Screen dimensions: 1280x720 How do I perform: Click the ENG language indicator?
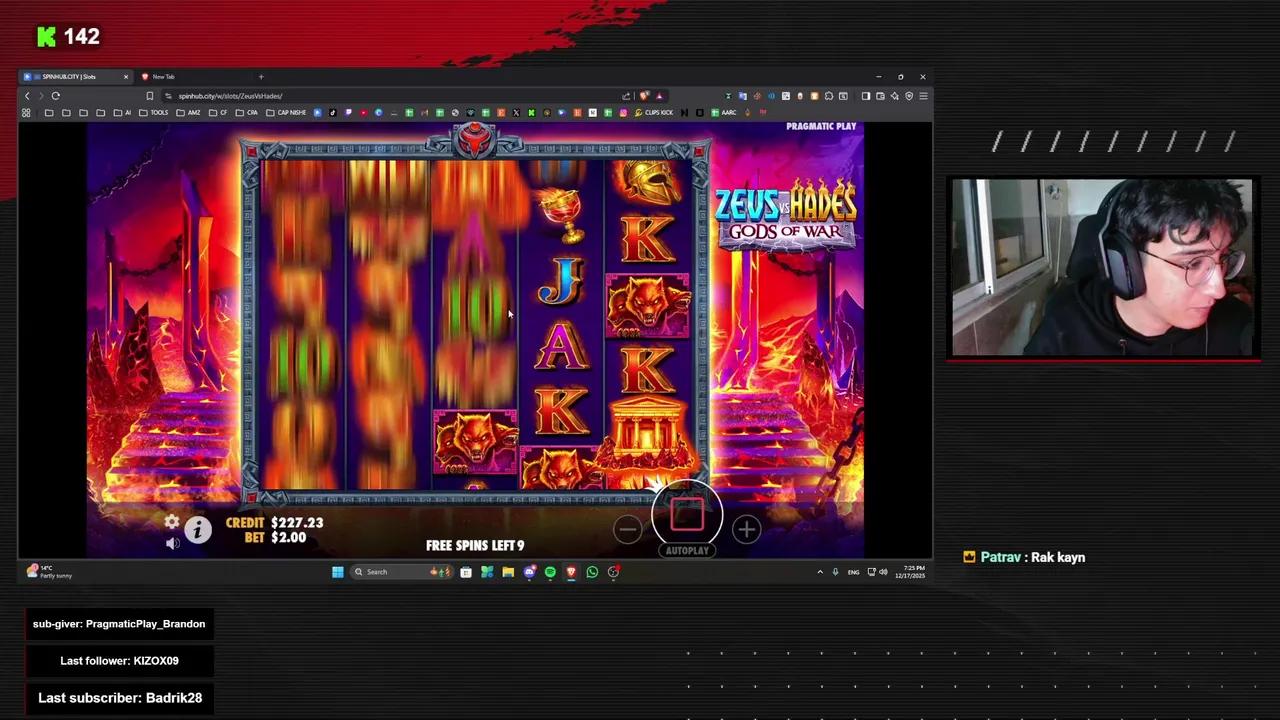tap(852, 571)
